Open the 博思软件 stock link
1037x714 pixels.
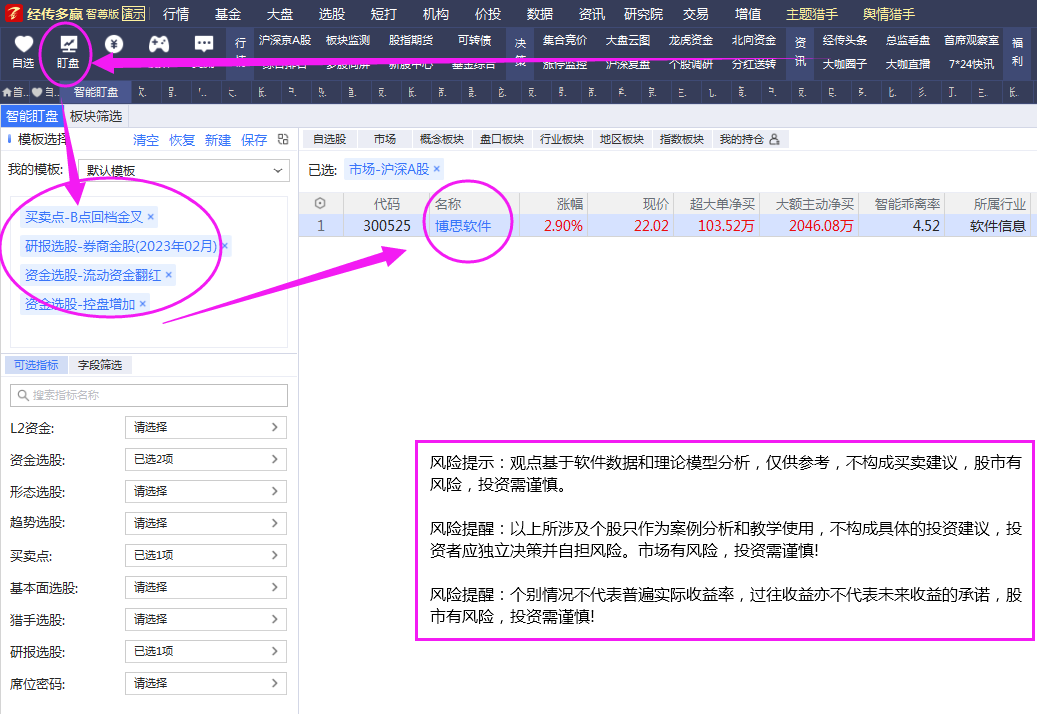[463, 226]
